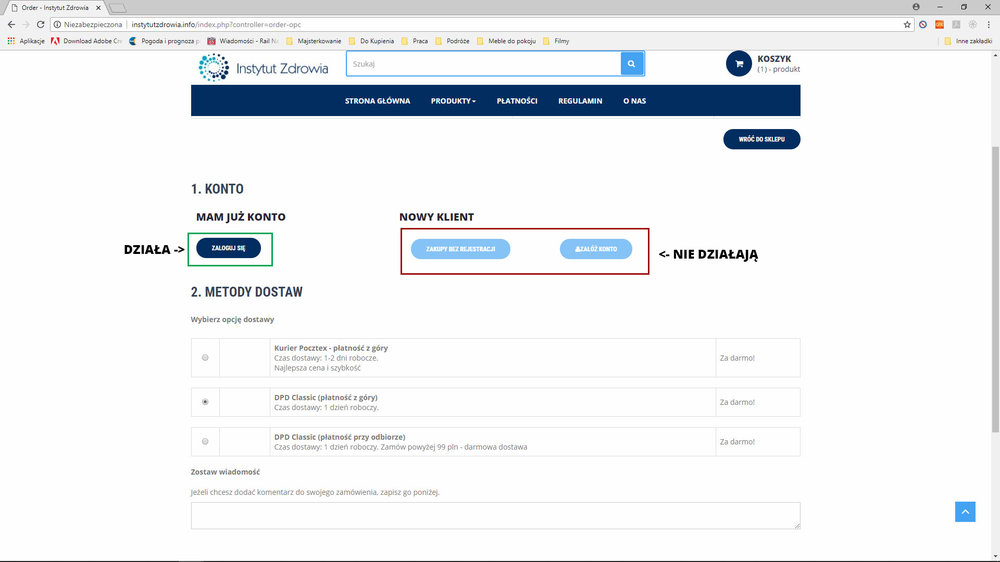Open the Chrome profile icon

click(x=916, y=7)
